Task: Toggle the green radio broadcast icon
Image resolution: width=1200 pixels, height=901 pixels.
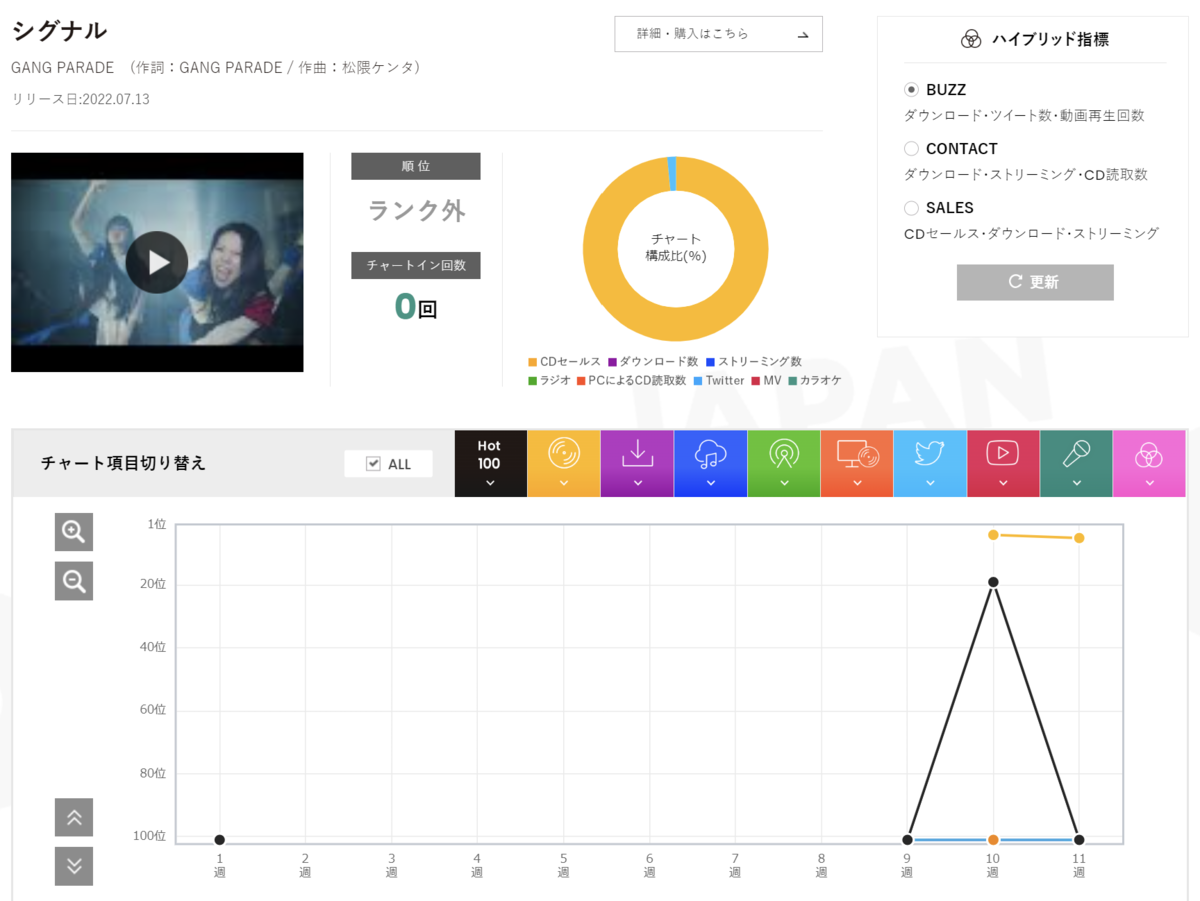Action: [784, 464]
